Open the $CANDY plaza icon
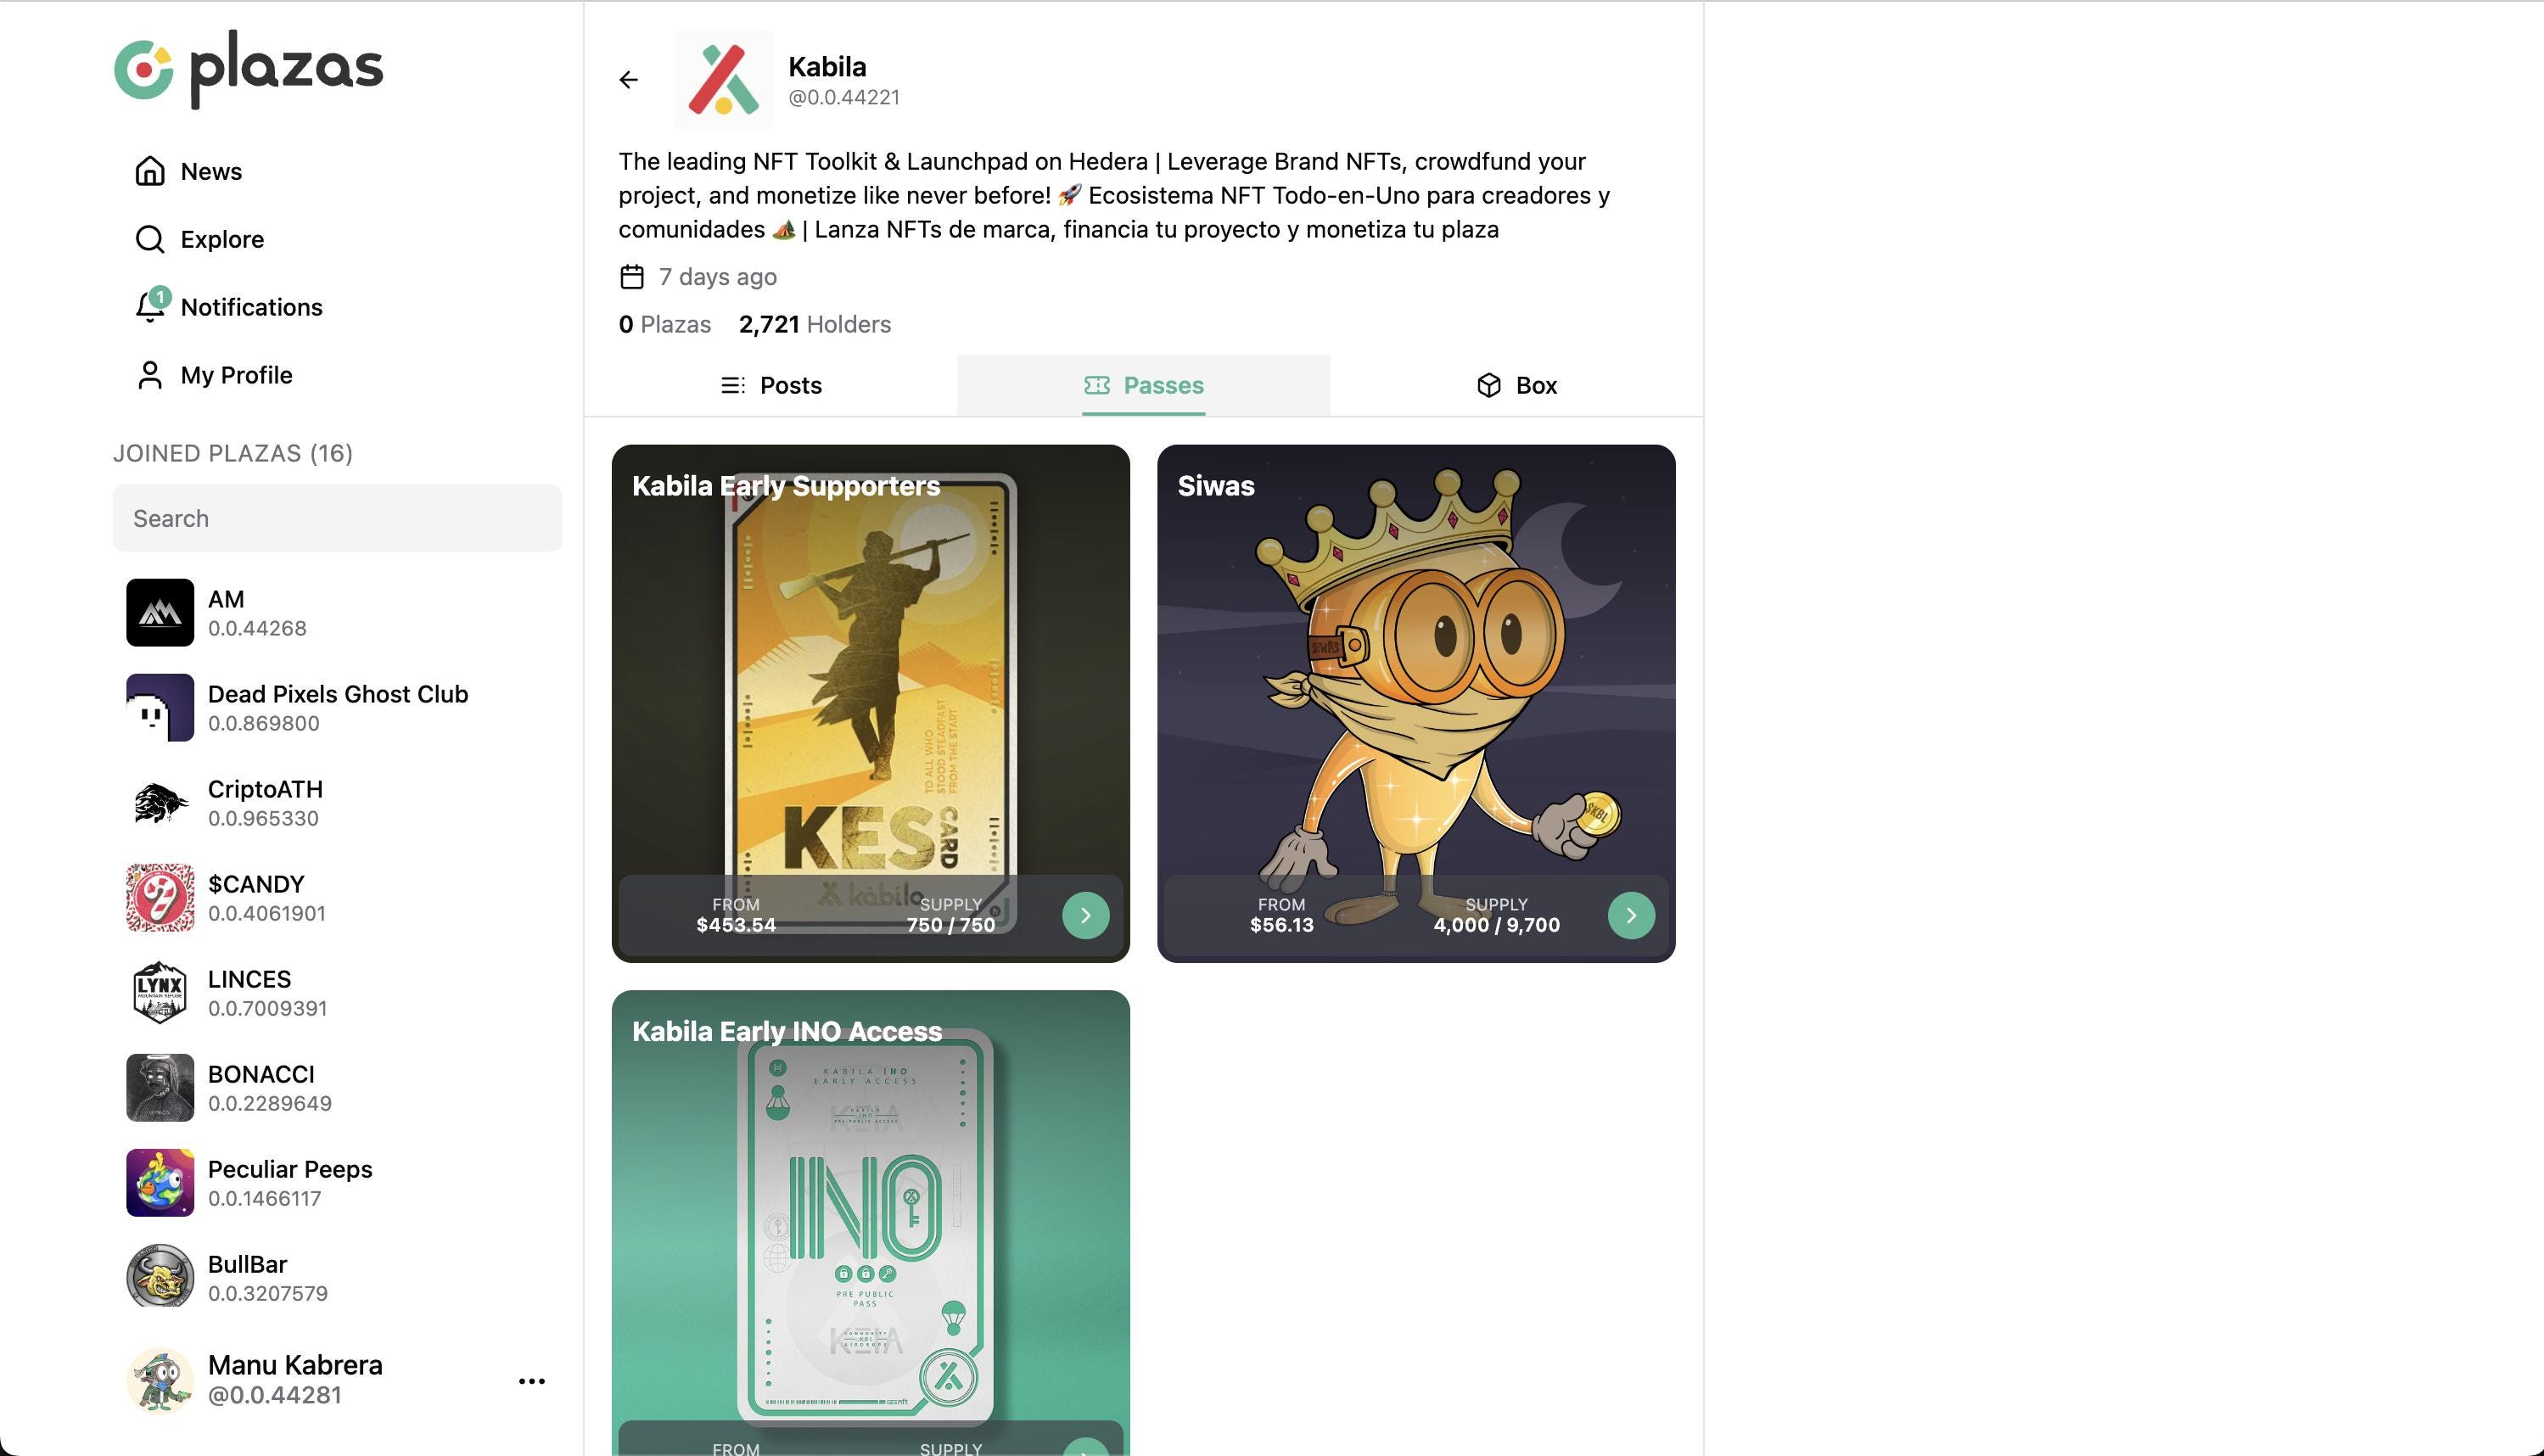2544x1456 pixels. tap(160, 897)
